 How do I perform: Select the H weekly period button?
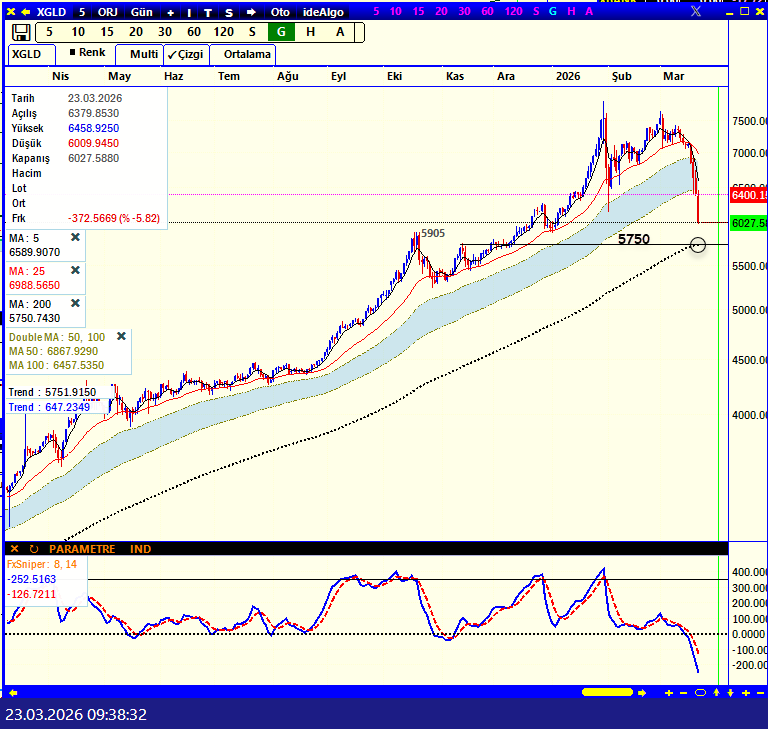tap(311, 32)
